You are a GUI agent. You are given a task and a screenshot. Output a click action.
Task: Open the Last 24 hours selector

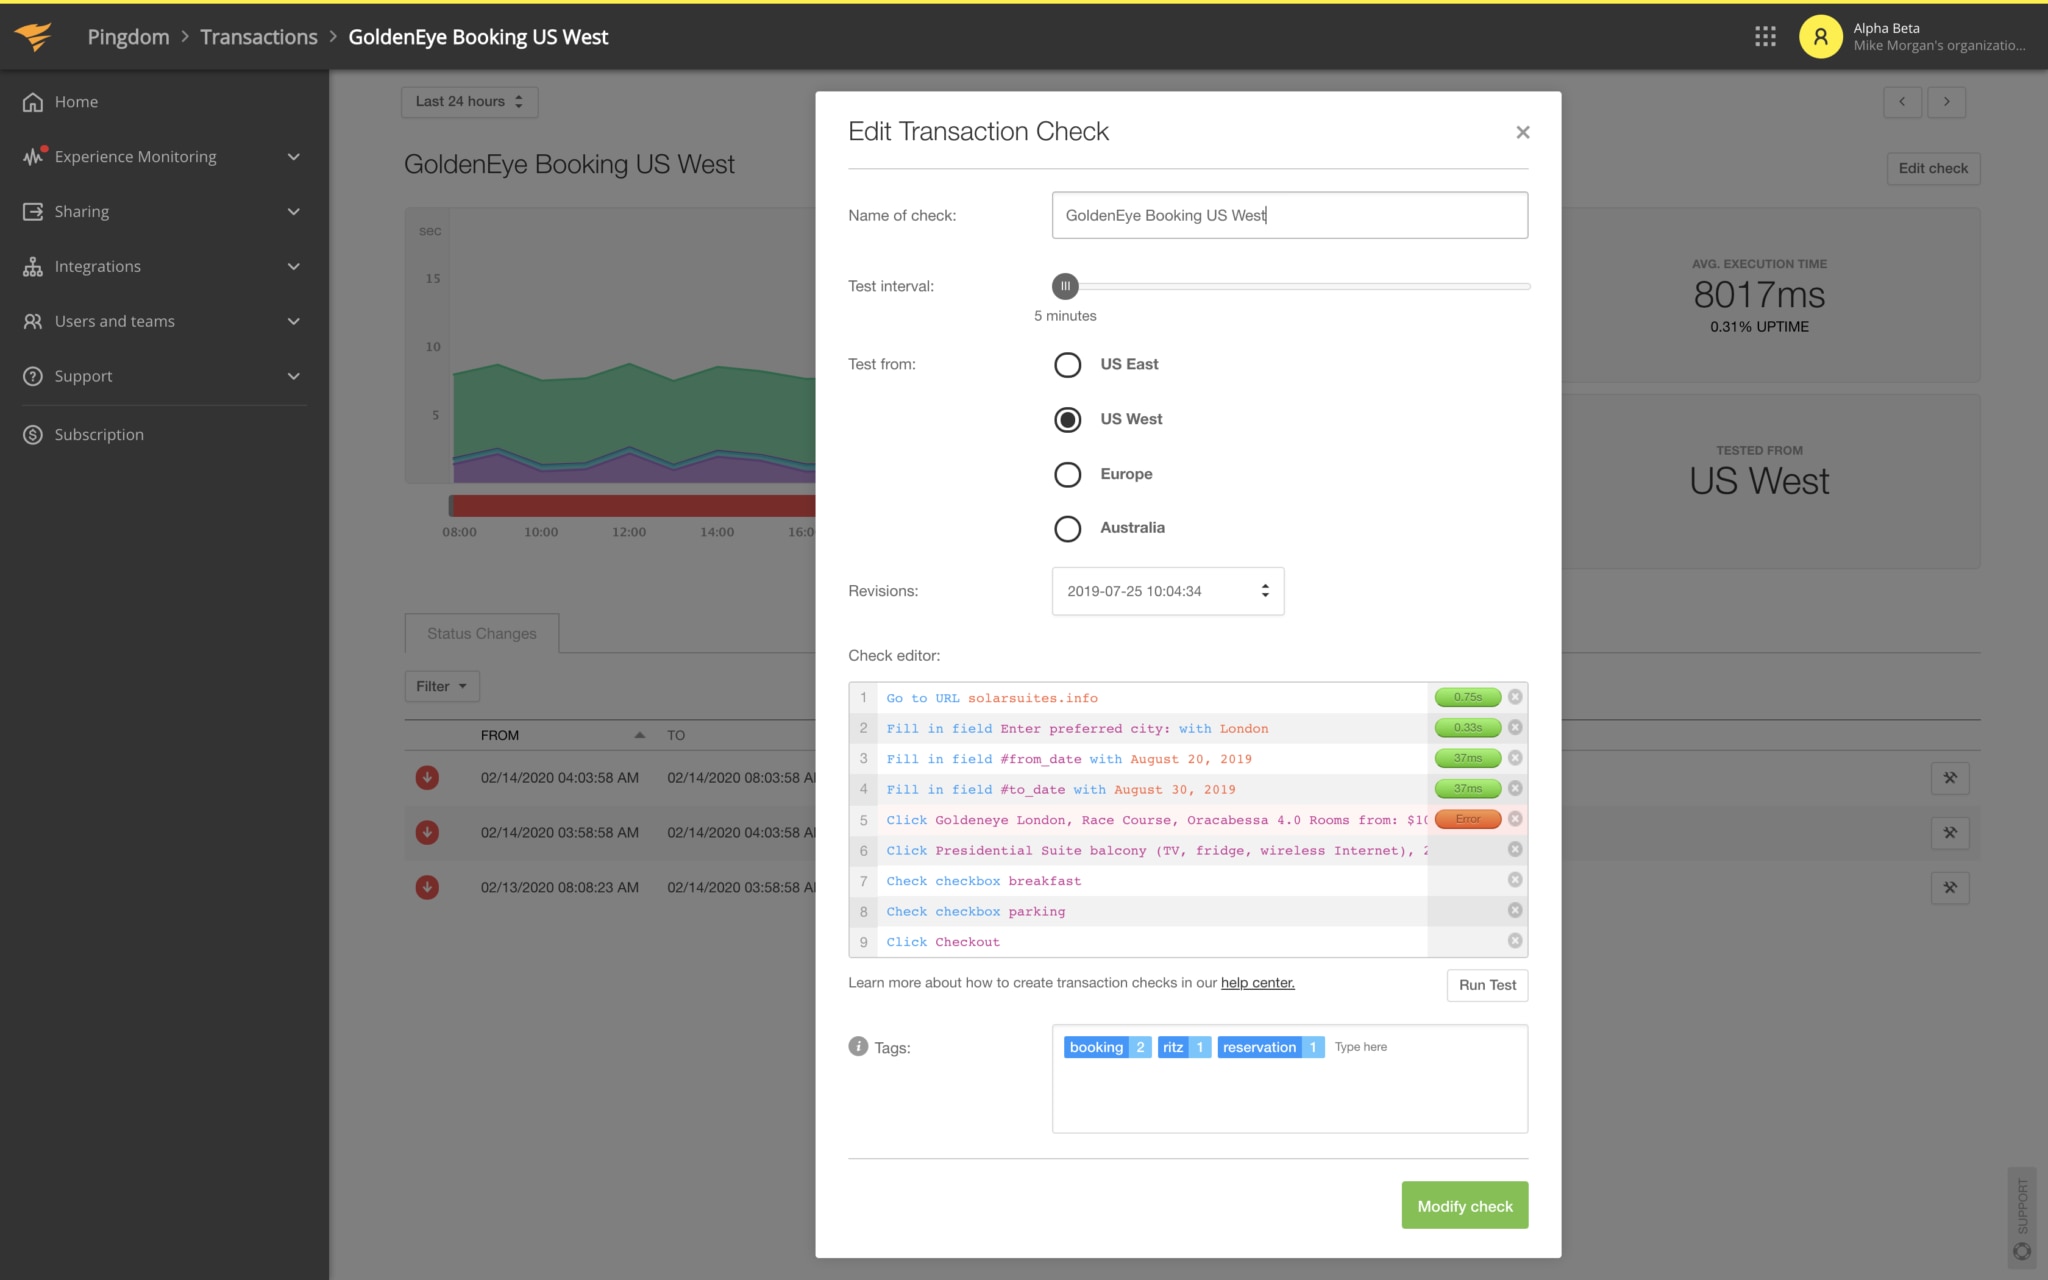click(x=469, y=102)
